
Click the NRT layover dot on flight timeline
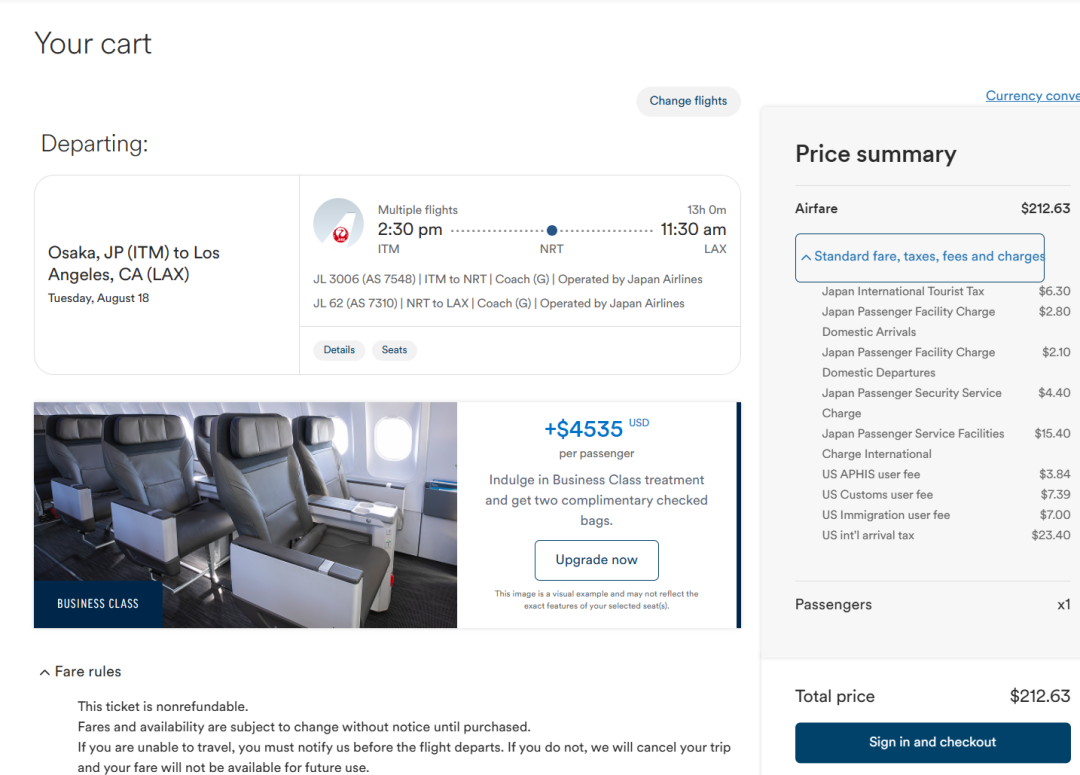tap(552, 230)
